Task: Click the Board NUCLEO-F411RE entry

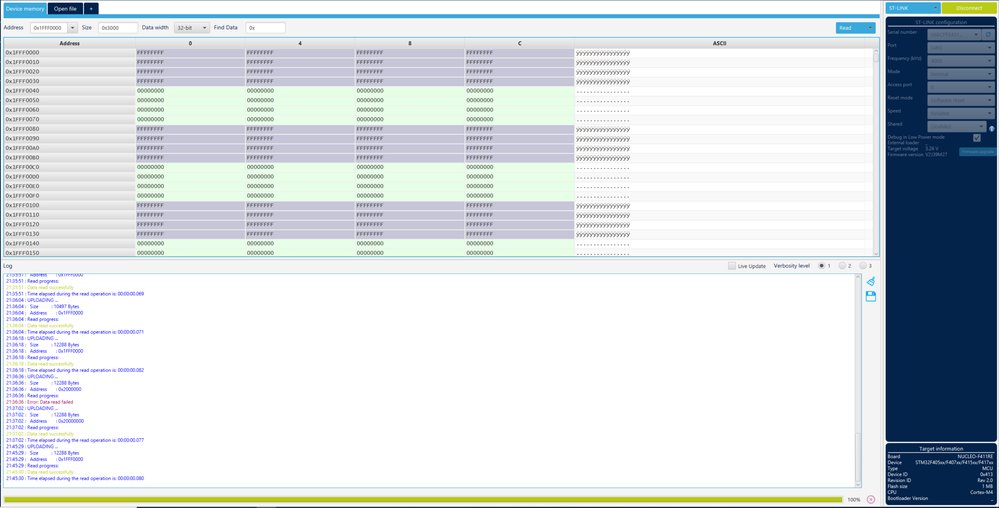Action: [x=940, y=456]
